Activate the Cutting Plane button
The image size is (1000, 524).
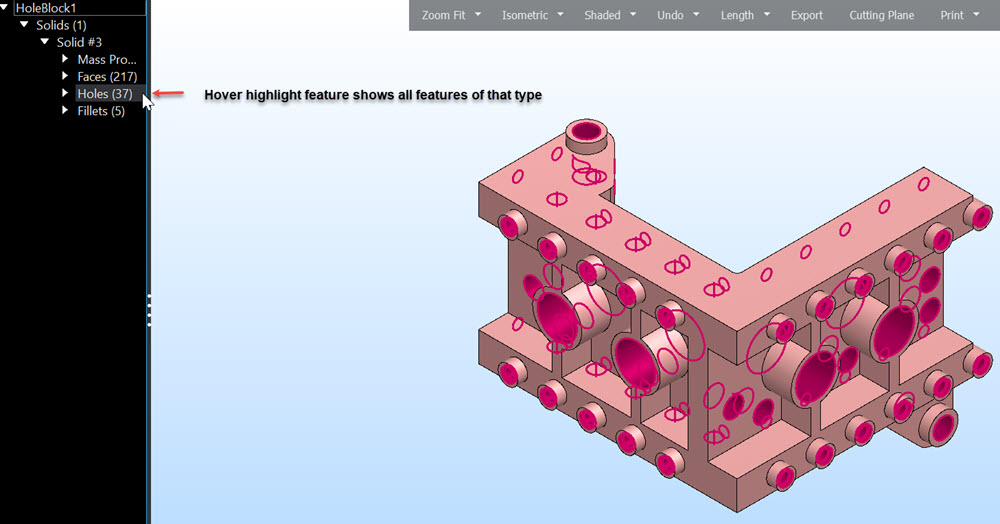[x=881, y=15]
